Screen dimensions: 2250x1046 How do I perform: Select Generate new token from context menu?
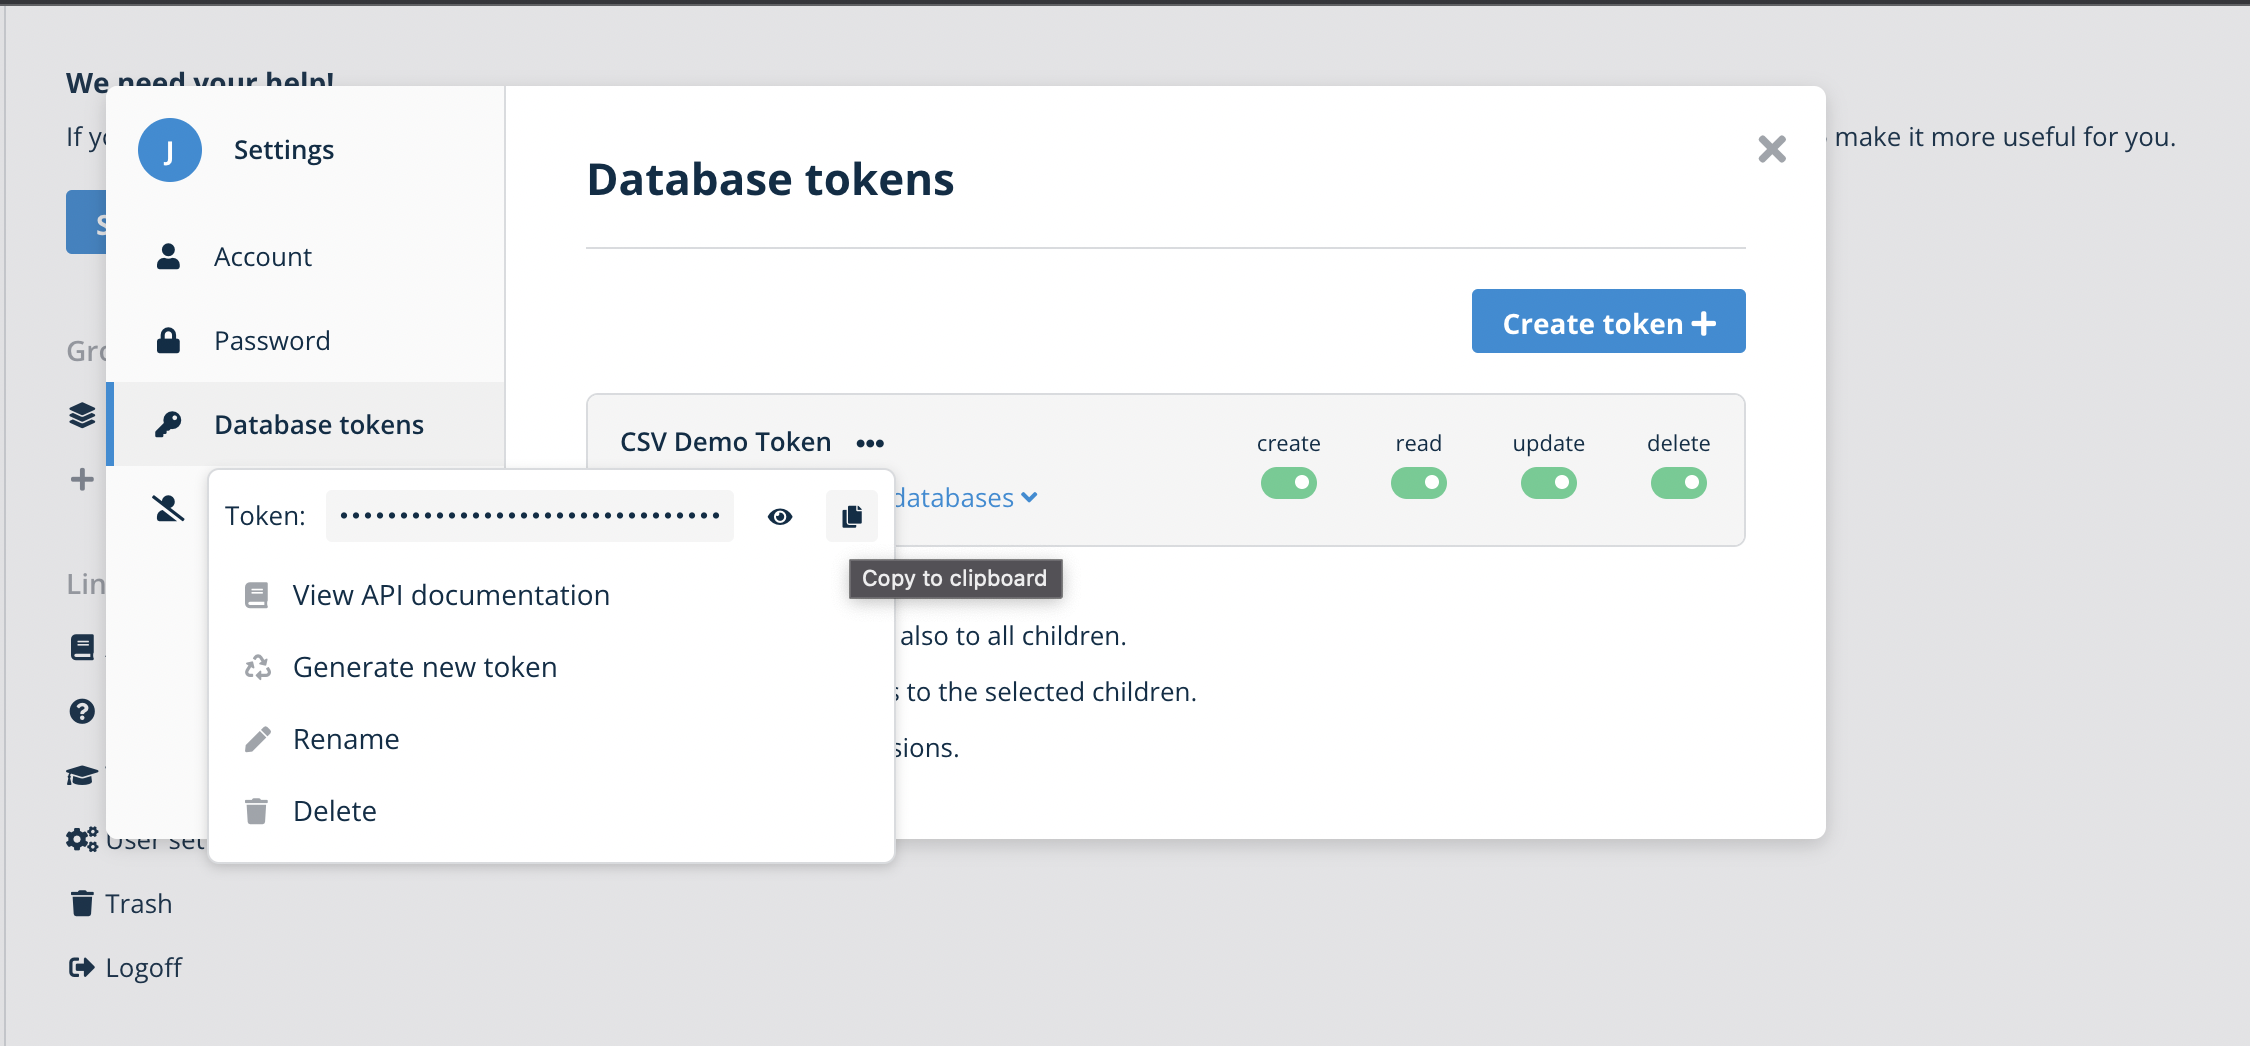[425, 667]
